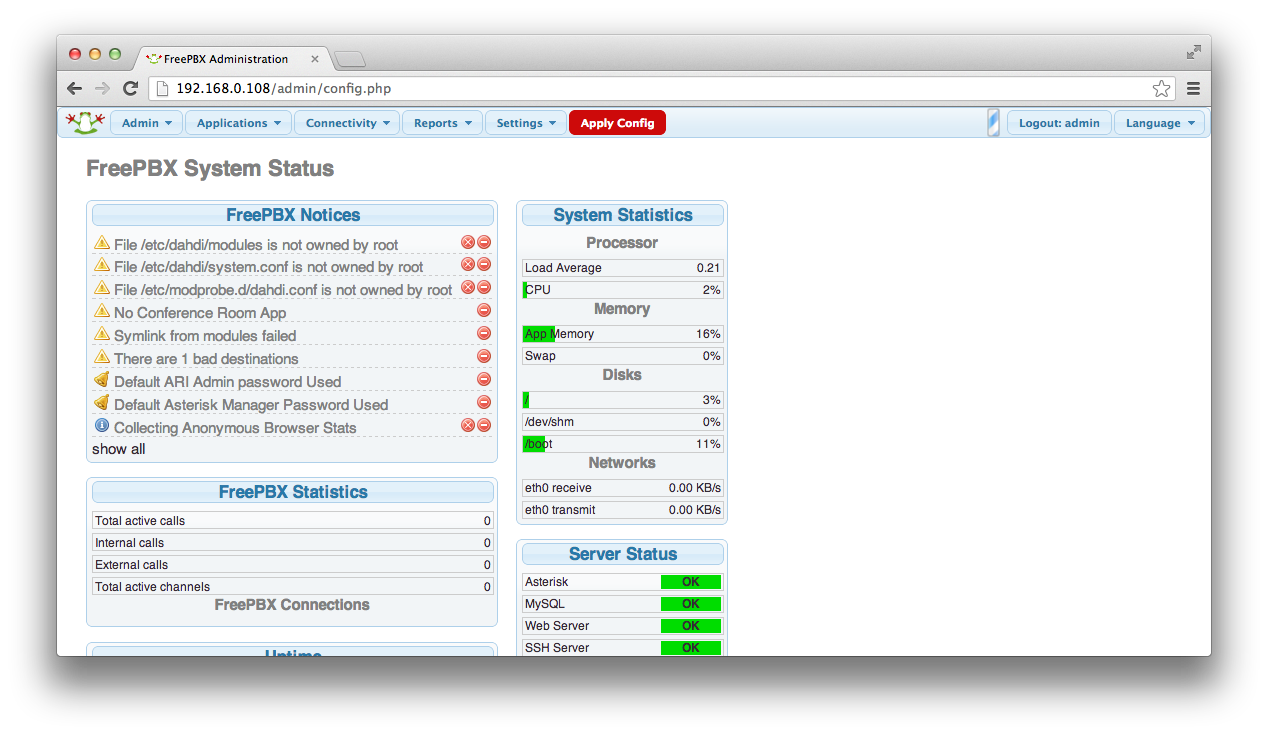The width and height of the screenshot is (1268, 735).
Task: Open a new browser tab
Action: pyautogui.click(x=349, y=59)
